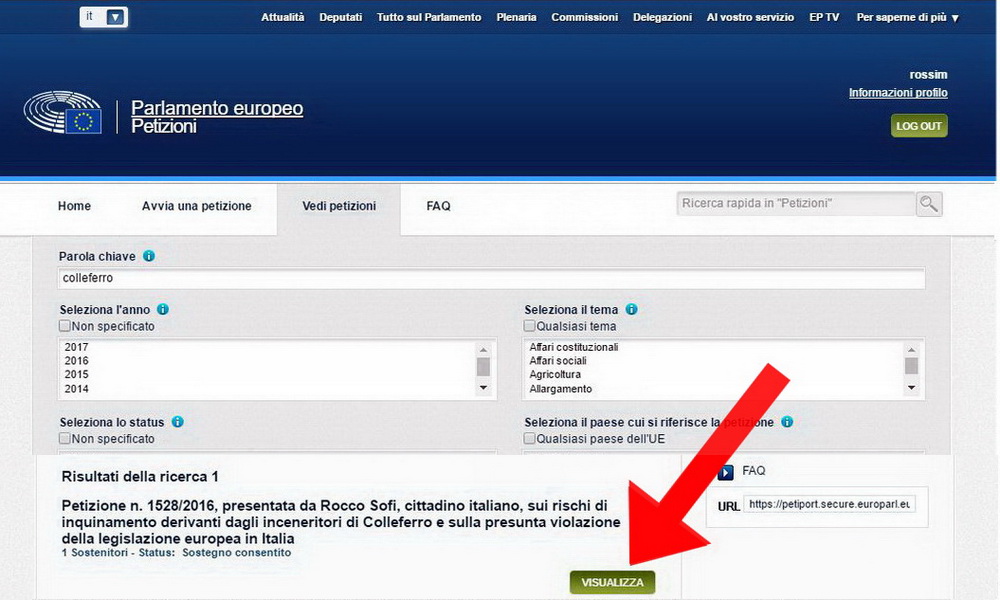Open Al vostro servizio menu item
1000x600 pixels.
pos(750,17)
